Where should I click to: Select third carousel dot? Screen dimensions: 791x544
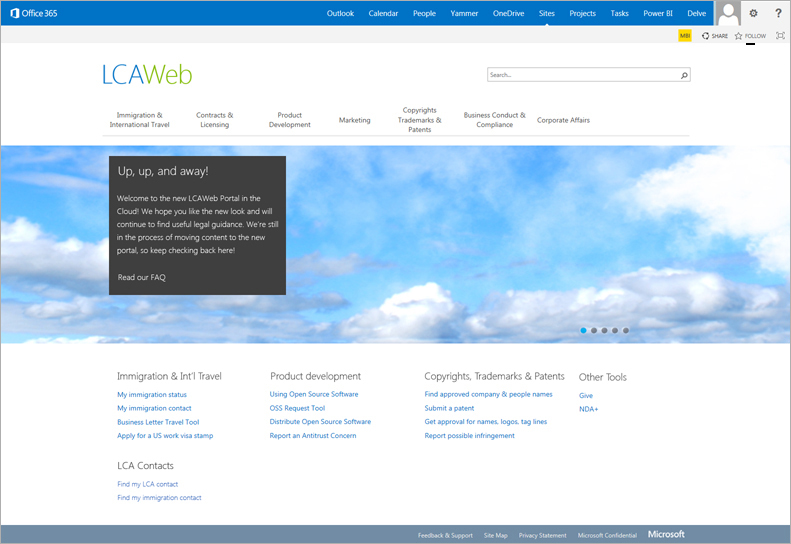pos(604,331)
